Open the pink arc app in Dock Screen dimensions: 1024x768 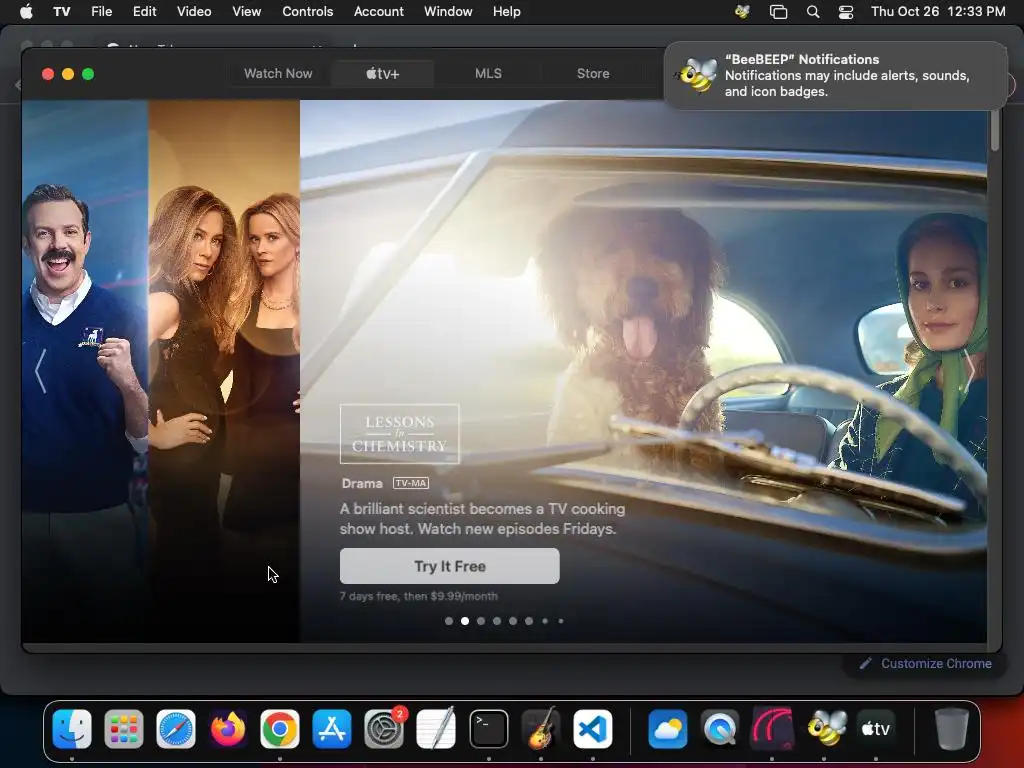point(772,728)
